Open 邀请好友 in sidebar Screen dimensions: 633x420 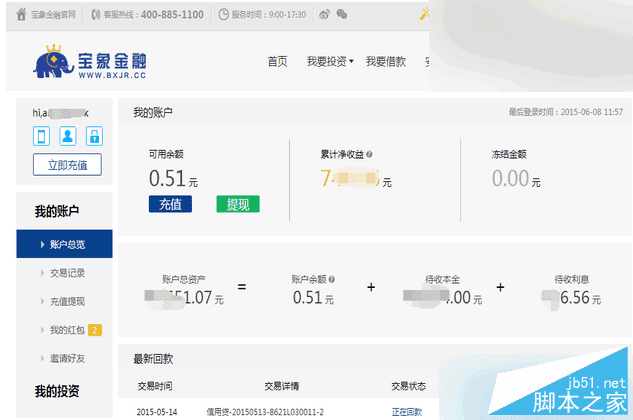tap(67, 359)
